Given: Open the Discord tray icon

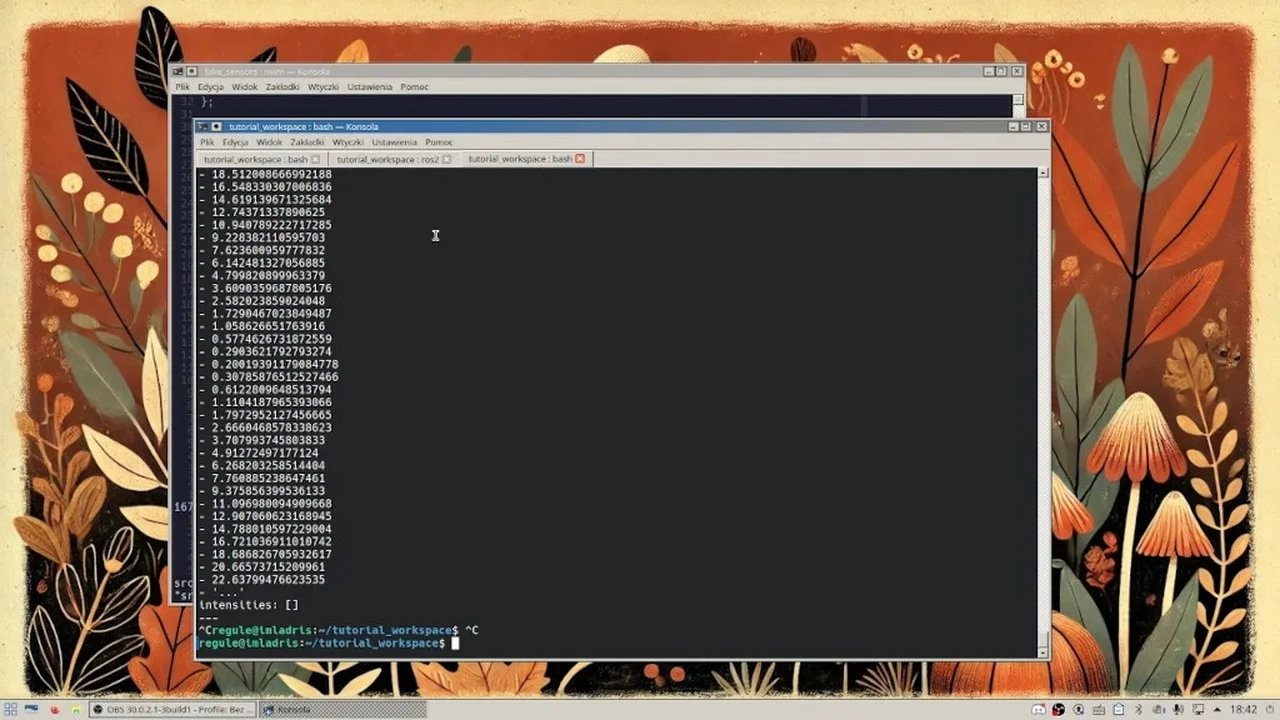Looking at the screenshot, I should click(1039, 709).
